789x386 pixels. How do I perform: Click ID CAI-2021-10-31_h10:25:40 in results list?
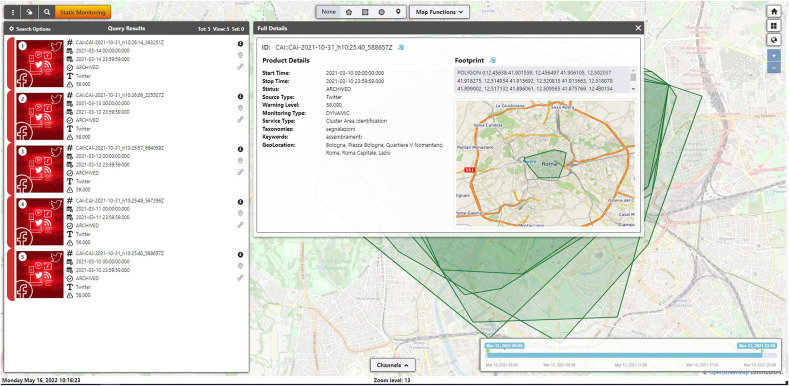point(120,253)
